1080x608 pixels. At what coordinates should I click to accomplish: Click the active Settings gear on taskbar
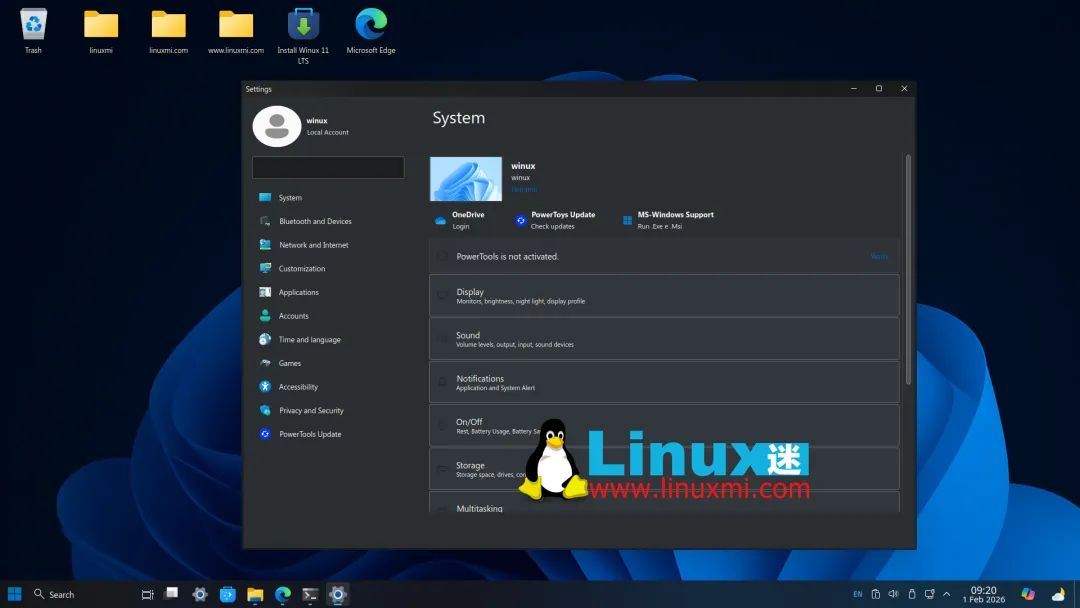338,594
